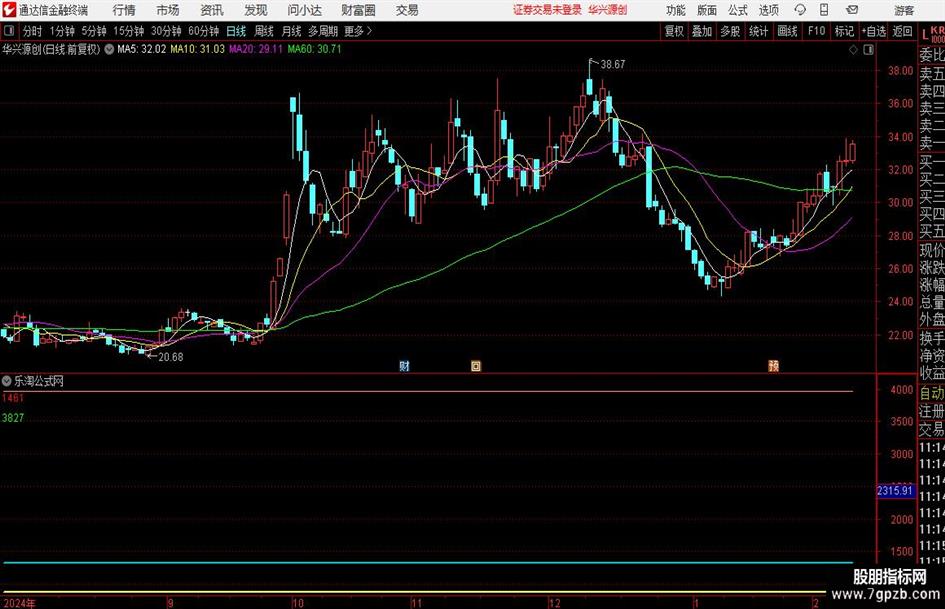Open the 发现 menu
This screenshot has height=609, width=945.
tap(256, 10)
